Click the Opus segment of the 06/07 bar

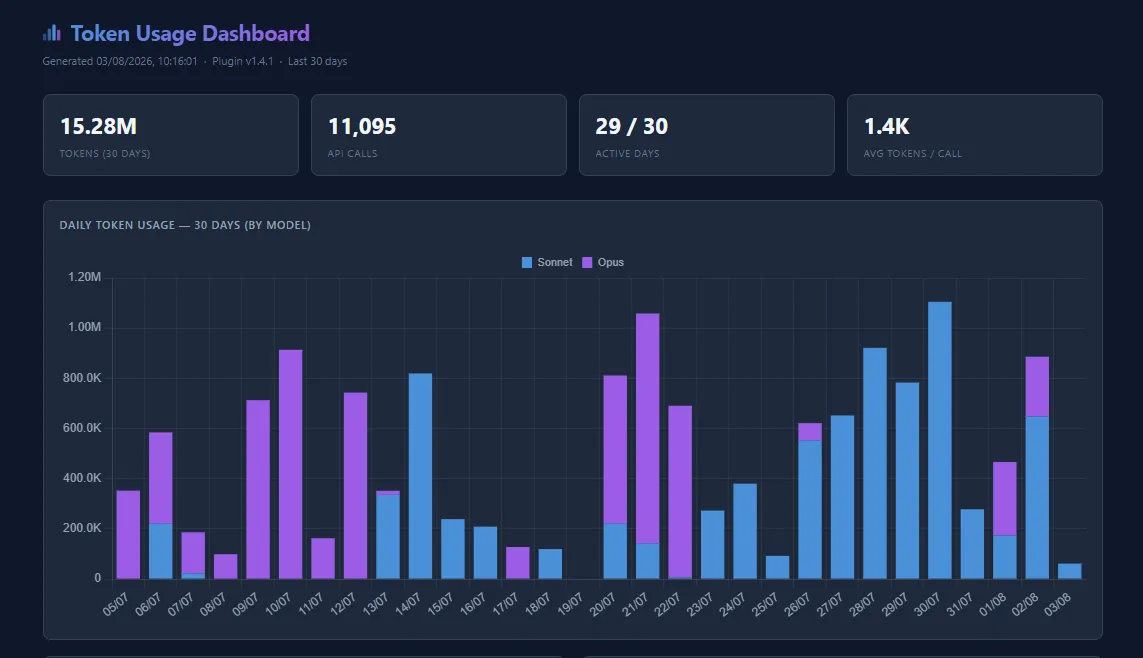pyautogui.click(x=160, y=478)
